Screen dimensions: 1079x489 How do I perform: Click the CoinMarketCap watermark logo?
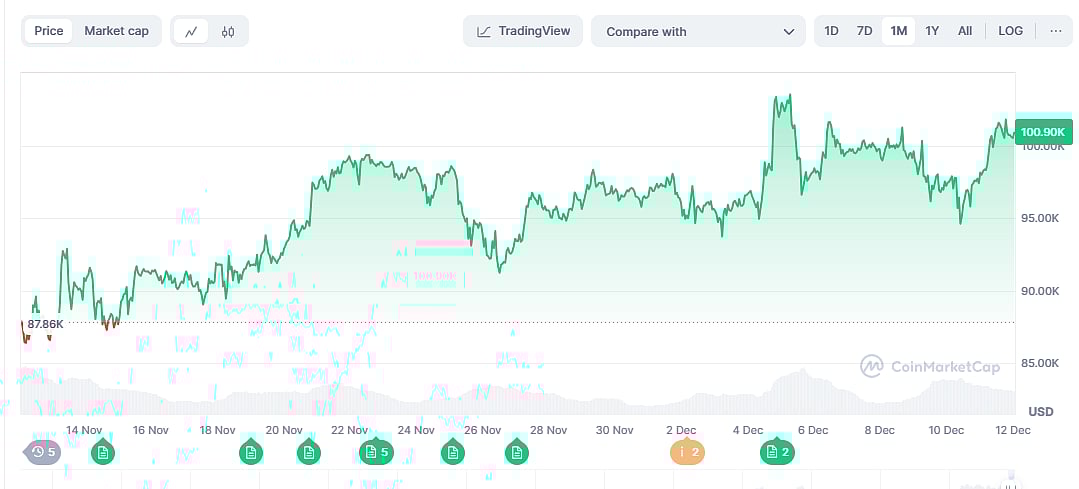[x=930, y=367]
